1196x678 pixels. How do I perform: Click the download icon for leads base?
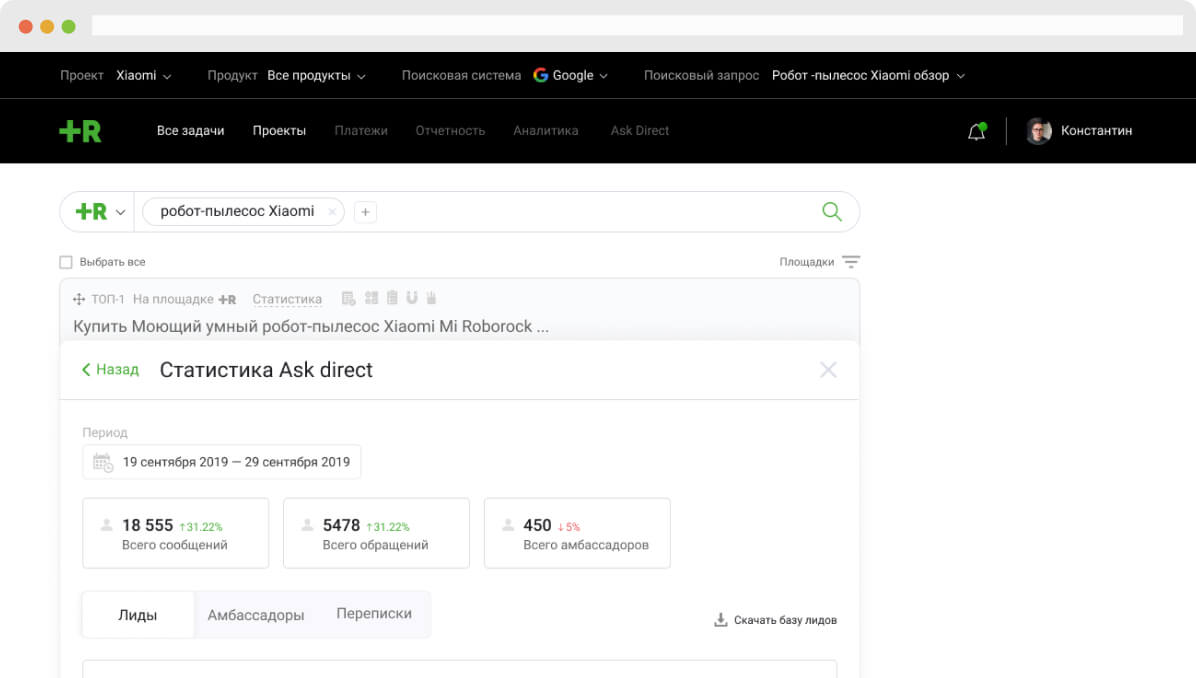tap(720, 619)
